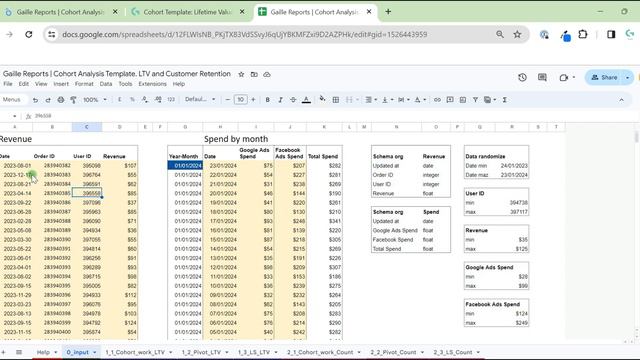The width and height of the screenshot is (640, 360).
Task: Decrease decimal places button
Action: (145, 100)
